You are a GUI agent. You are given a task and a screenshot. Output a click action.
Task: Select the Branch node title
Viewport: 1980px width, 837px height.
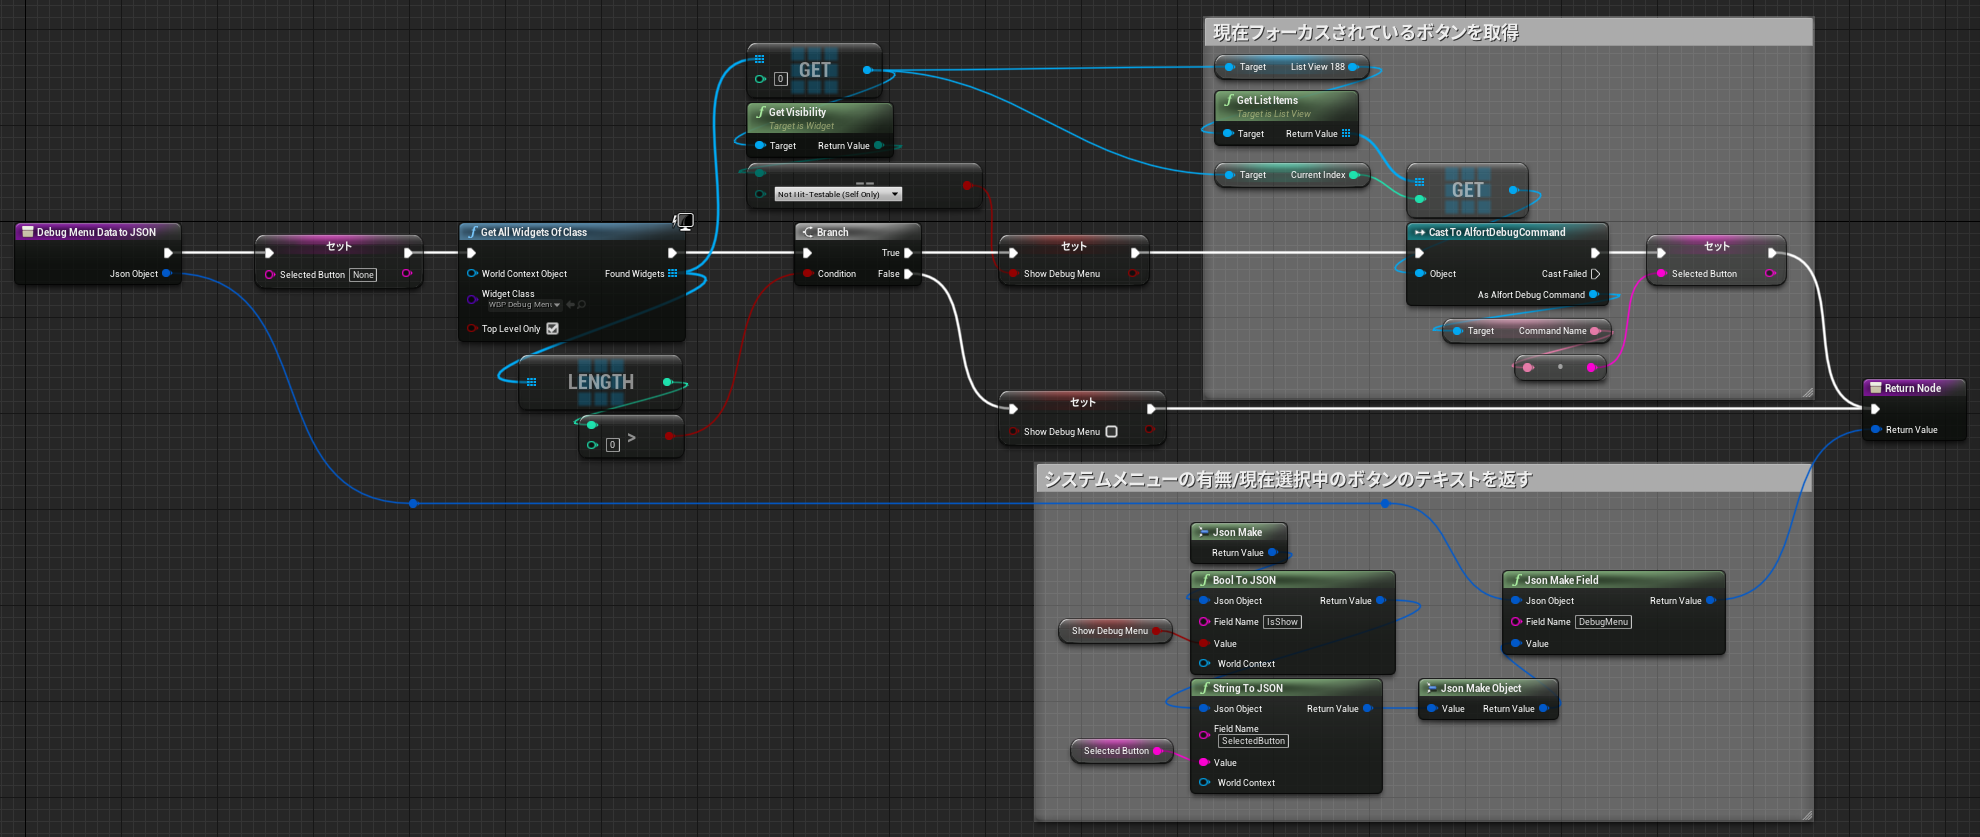832,232
